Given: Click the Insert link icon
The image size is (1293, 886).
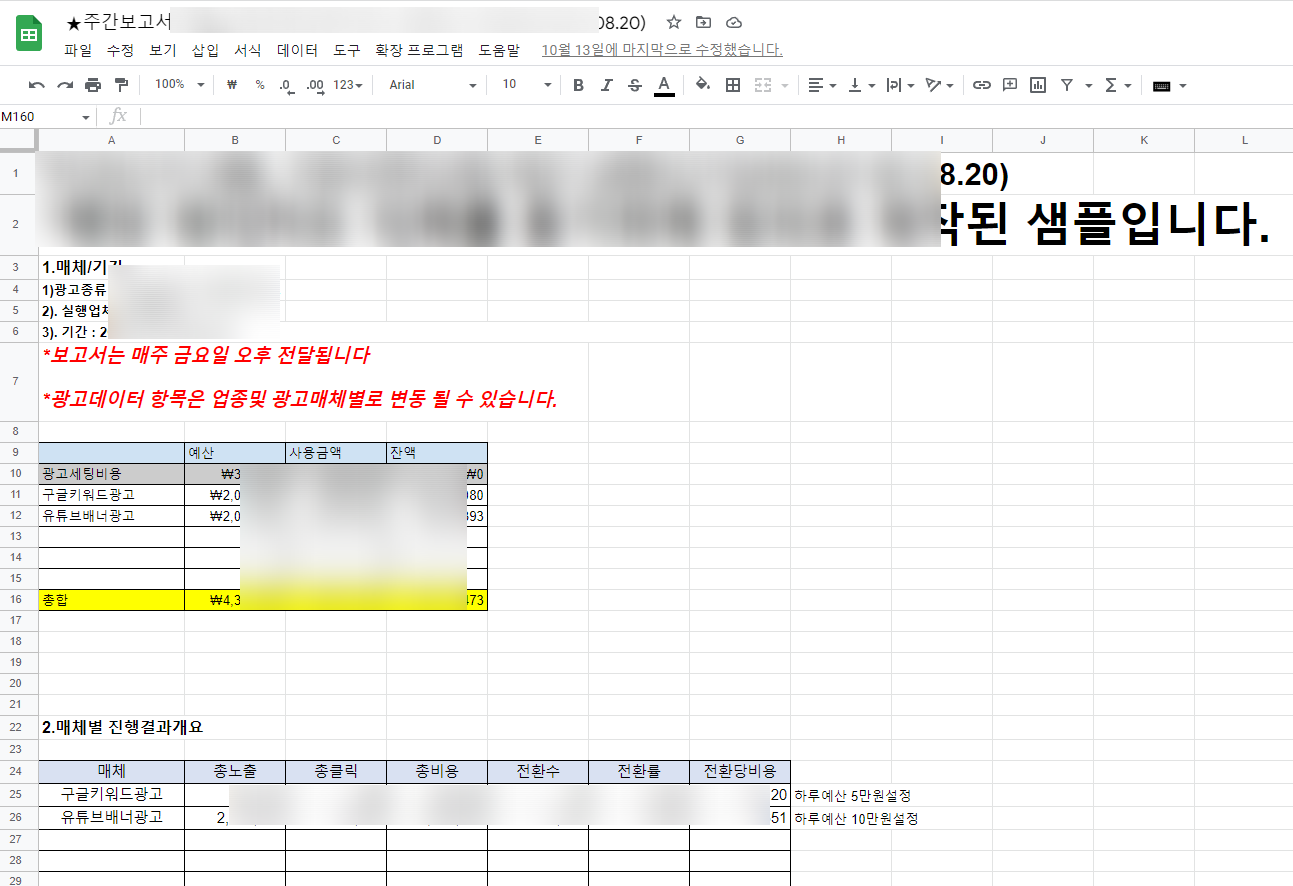Looking at the screenshot, I should (982, 85).
